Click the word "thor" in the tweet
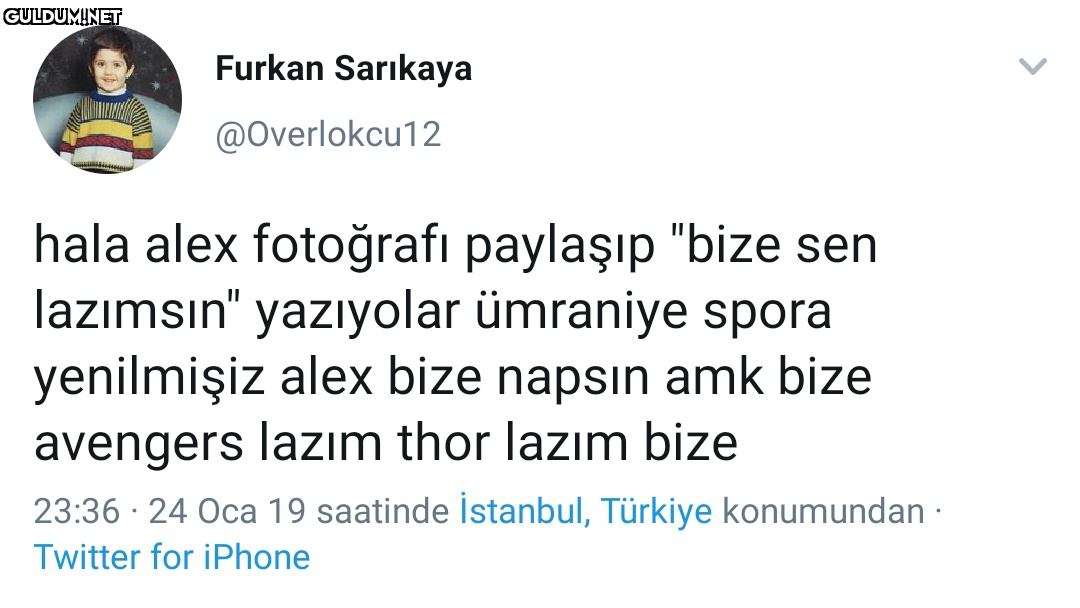 [x=444, y=442]
